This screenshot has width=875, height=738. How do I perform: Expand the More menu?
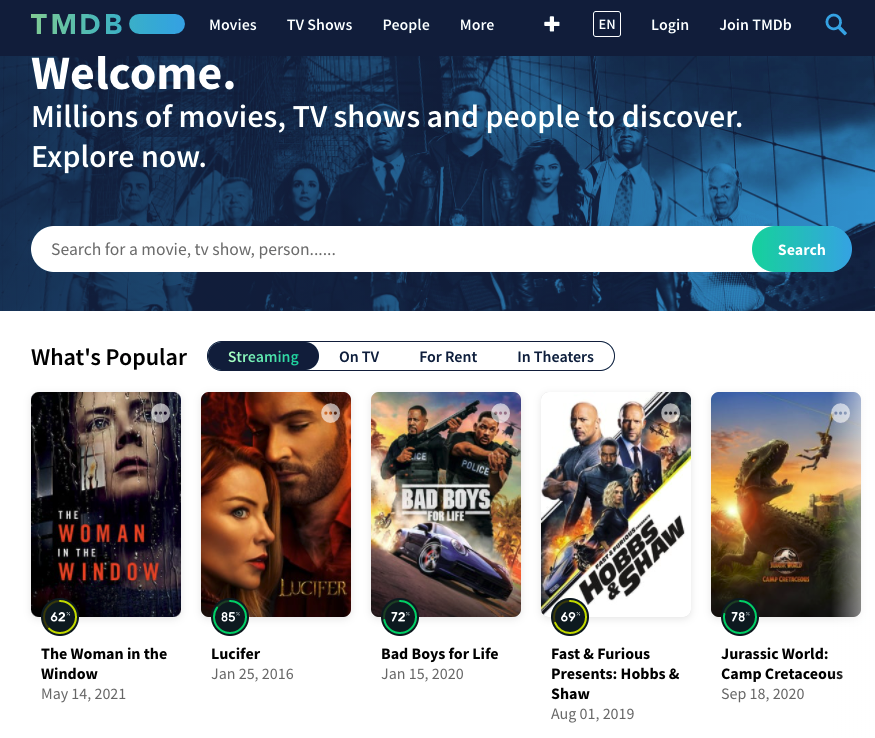click(477, 25)
